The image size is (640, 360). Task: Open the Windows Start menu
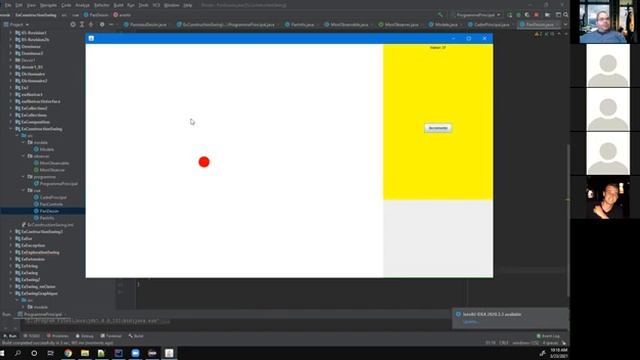pyautogui.click(x=2, y=353)
